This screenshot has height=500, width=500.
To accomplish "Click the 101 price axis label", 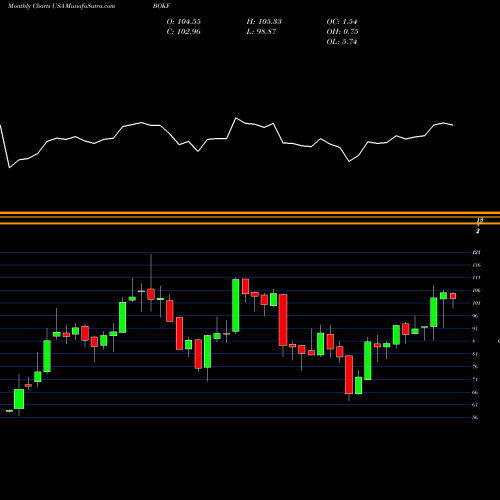I will 476,303.
